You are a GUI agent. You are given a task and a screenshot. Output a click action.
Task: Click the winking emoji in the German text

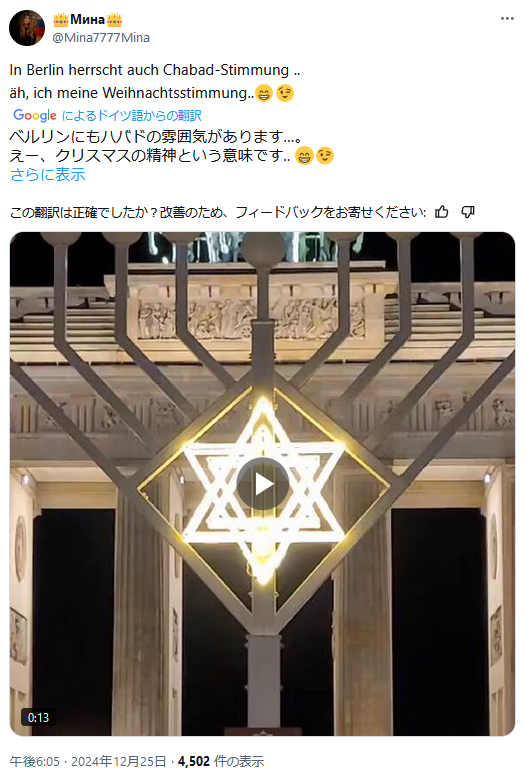coord(285,93)
